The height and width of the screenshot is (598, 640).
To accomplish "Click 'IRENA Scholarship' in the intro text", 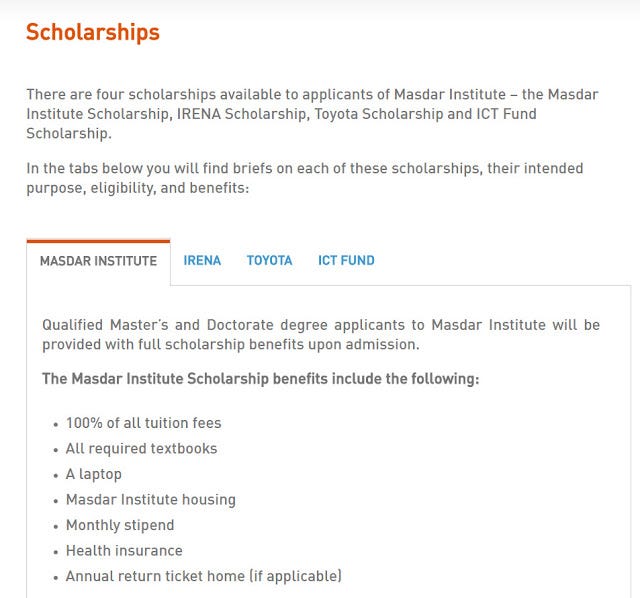I will [x=241, y=114].
